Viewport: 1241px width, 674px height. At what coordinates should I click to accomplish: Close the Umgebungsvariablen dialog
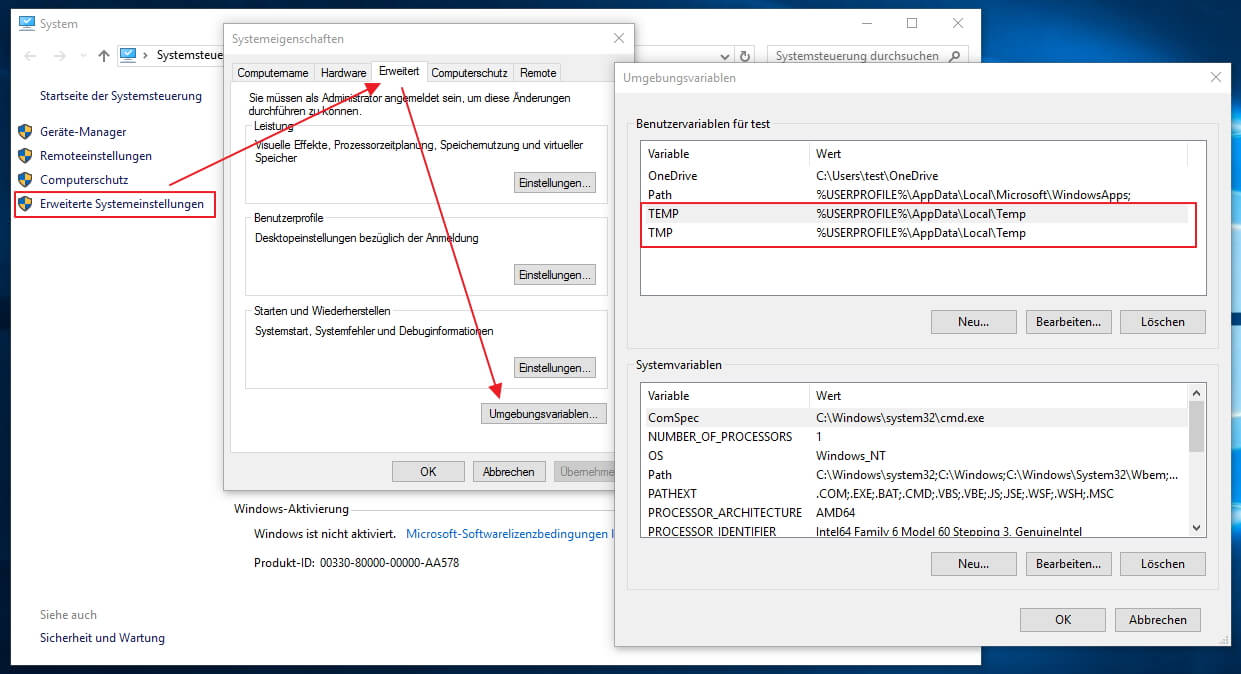pos(1216,77)
